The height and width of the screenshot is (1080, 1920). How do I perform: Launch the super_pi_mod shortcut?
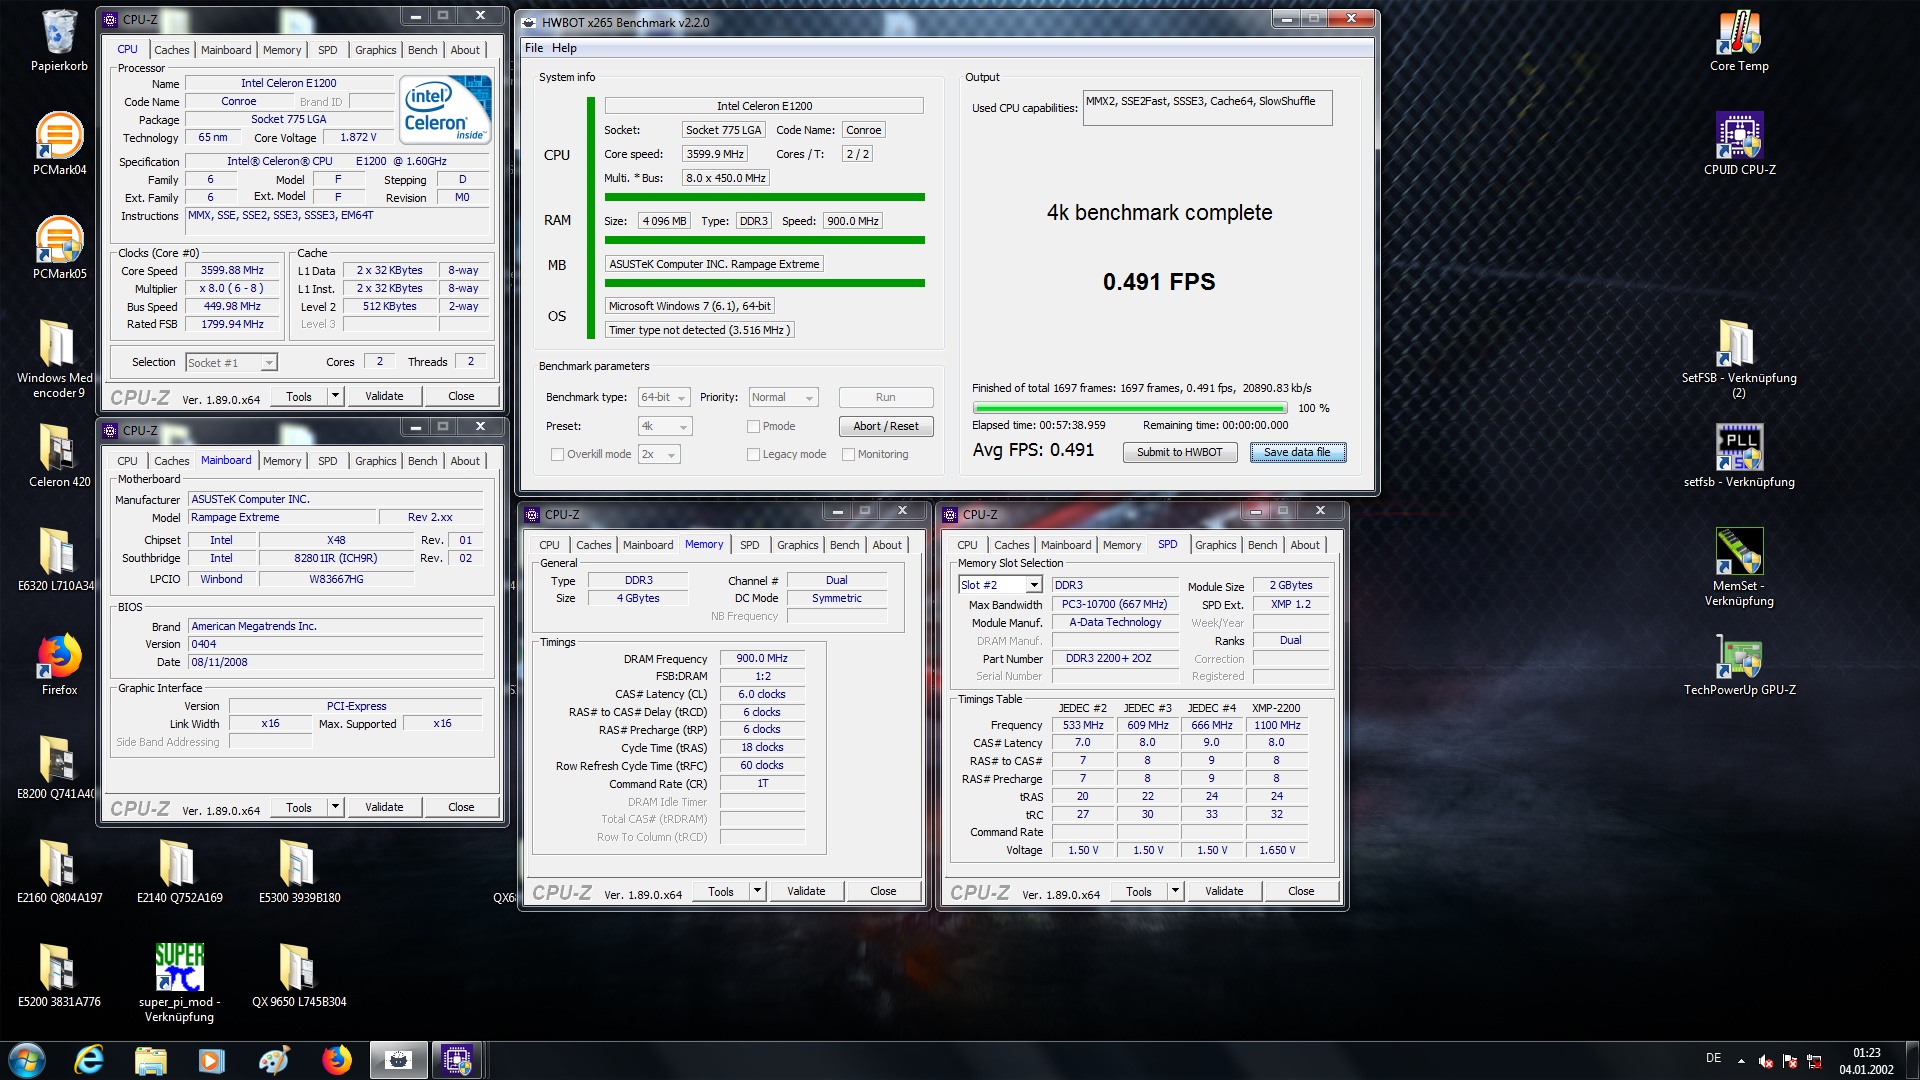(179, 982)
